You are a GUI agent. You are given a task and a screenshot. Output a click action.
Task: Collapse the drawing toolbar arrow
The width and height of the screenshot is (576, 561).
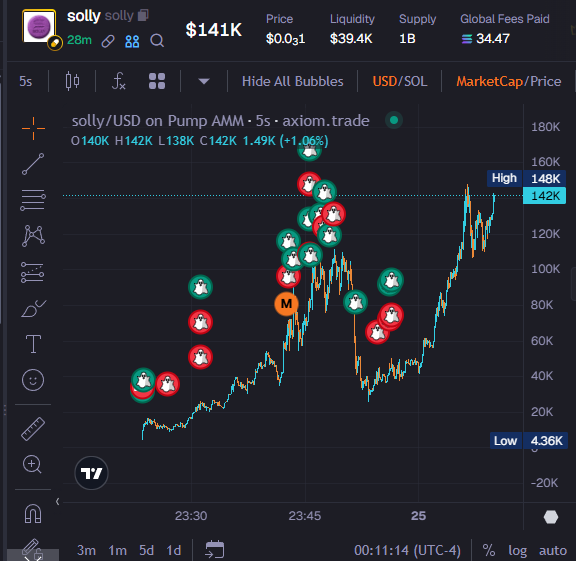[57, 501]
